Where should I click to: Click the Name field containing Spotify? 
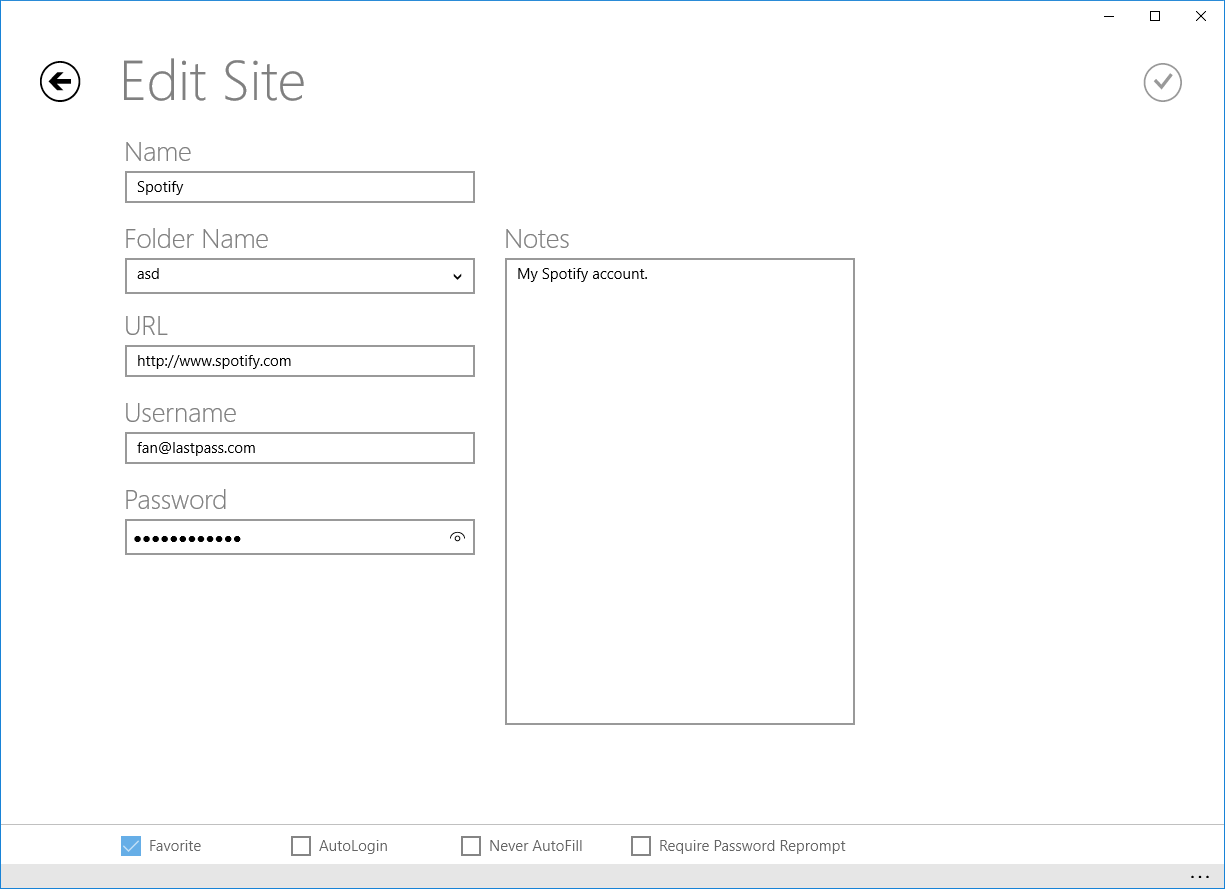300,187
